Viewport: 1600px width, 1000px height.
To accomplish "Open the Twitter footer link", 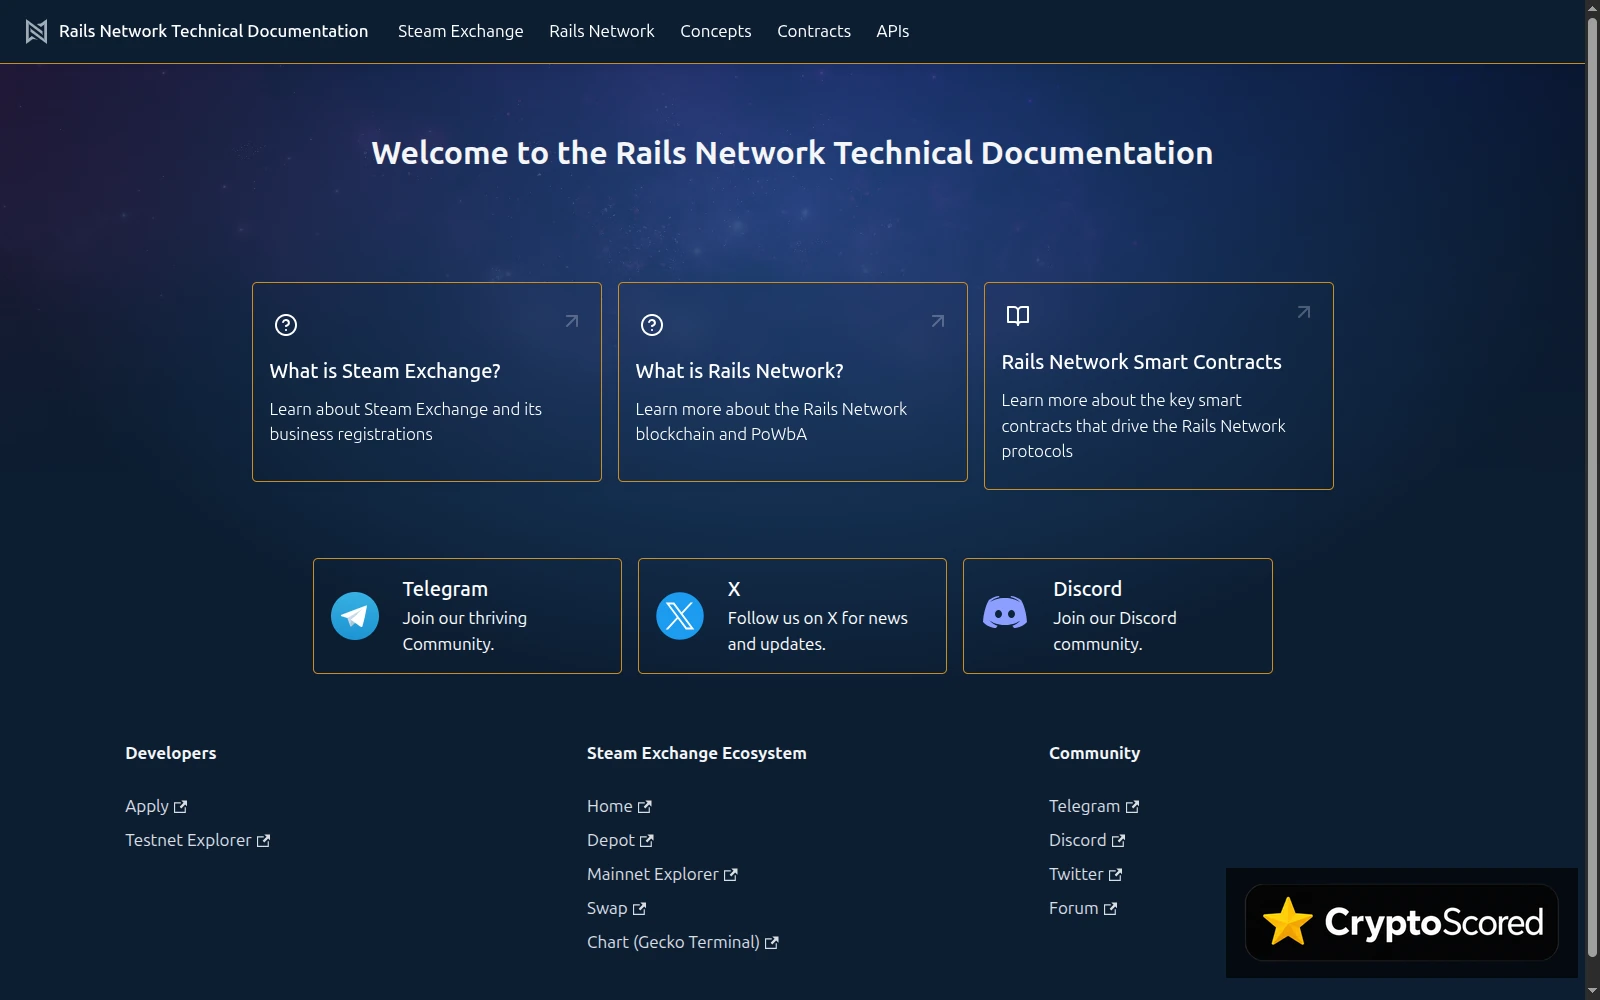I will click(x=1076, y=874).
